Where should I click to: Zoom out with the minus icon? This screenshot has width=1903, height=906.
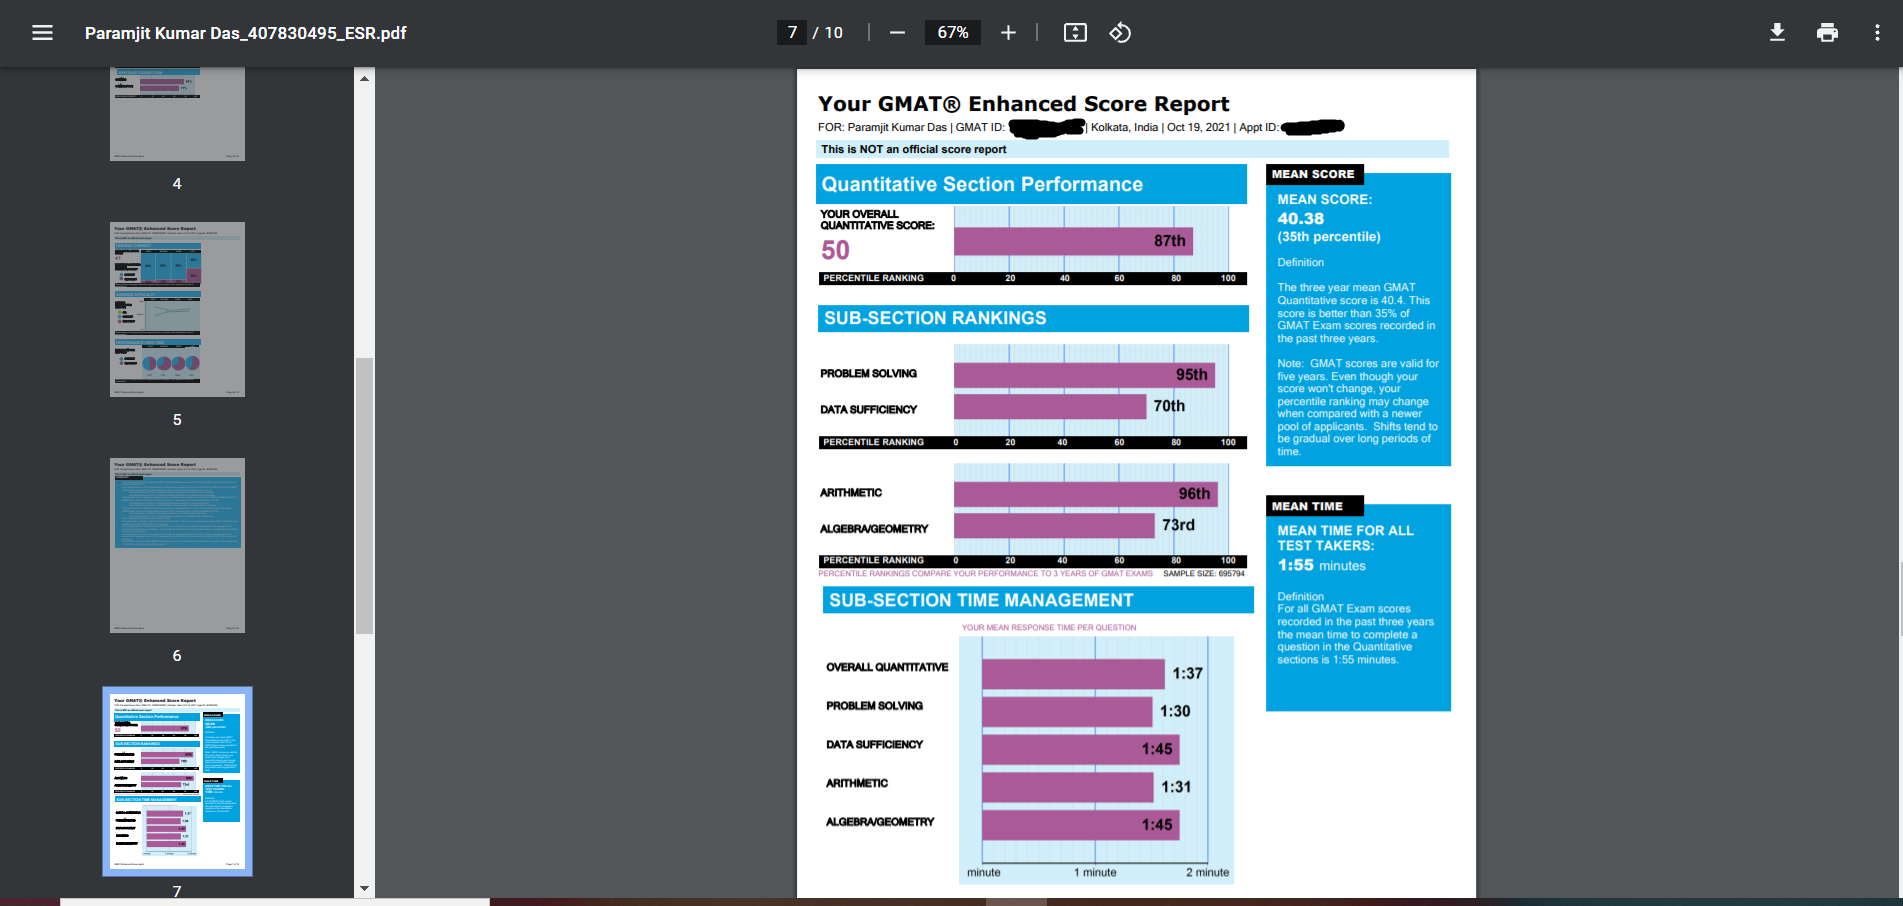[896, 32]
